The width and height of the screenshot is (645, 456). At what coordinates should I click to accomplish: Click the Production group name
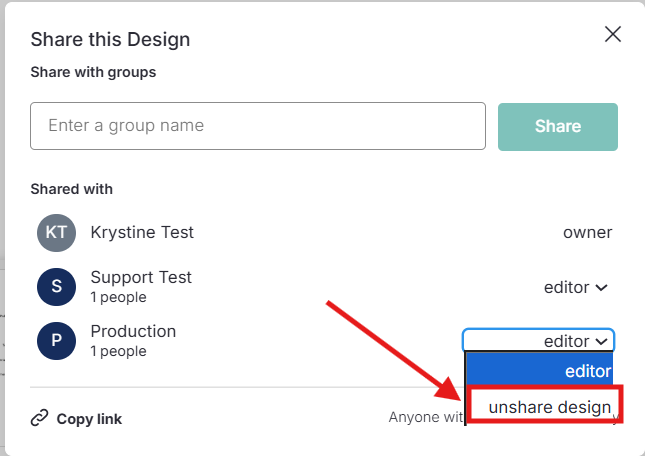[133, 331]
